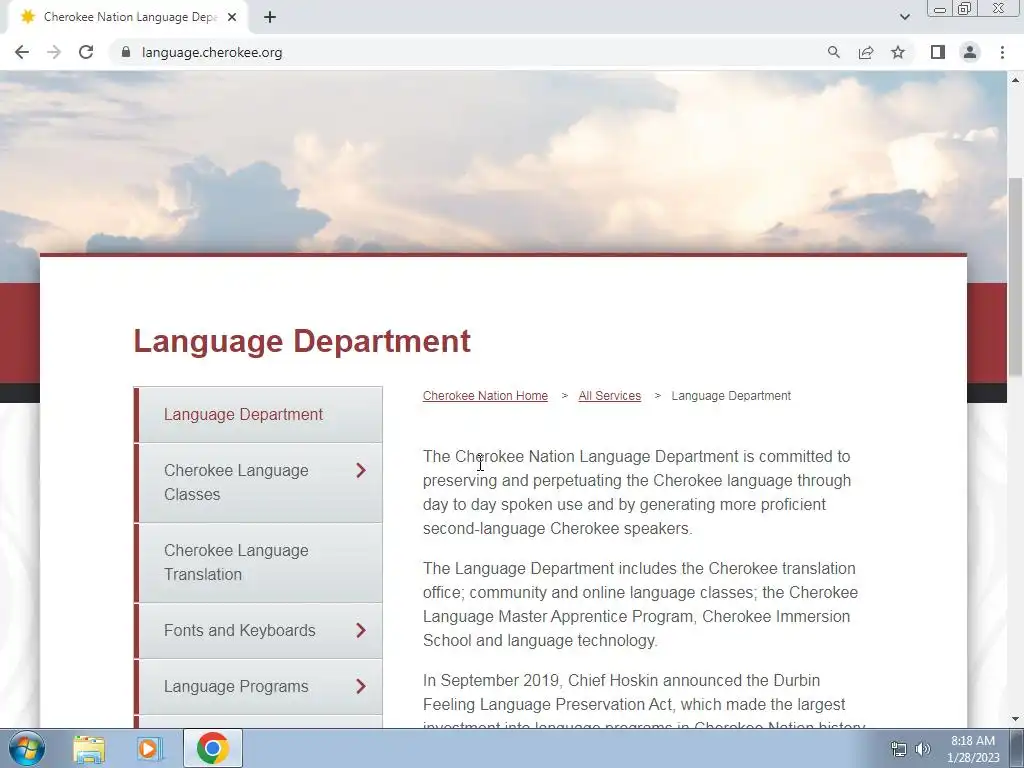Close the Cherokee Nation Language tab
1024x768 pixels.
coord(232,17)
